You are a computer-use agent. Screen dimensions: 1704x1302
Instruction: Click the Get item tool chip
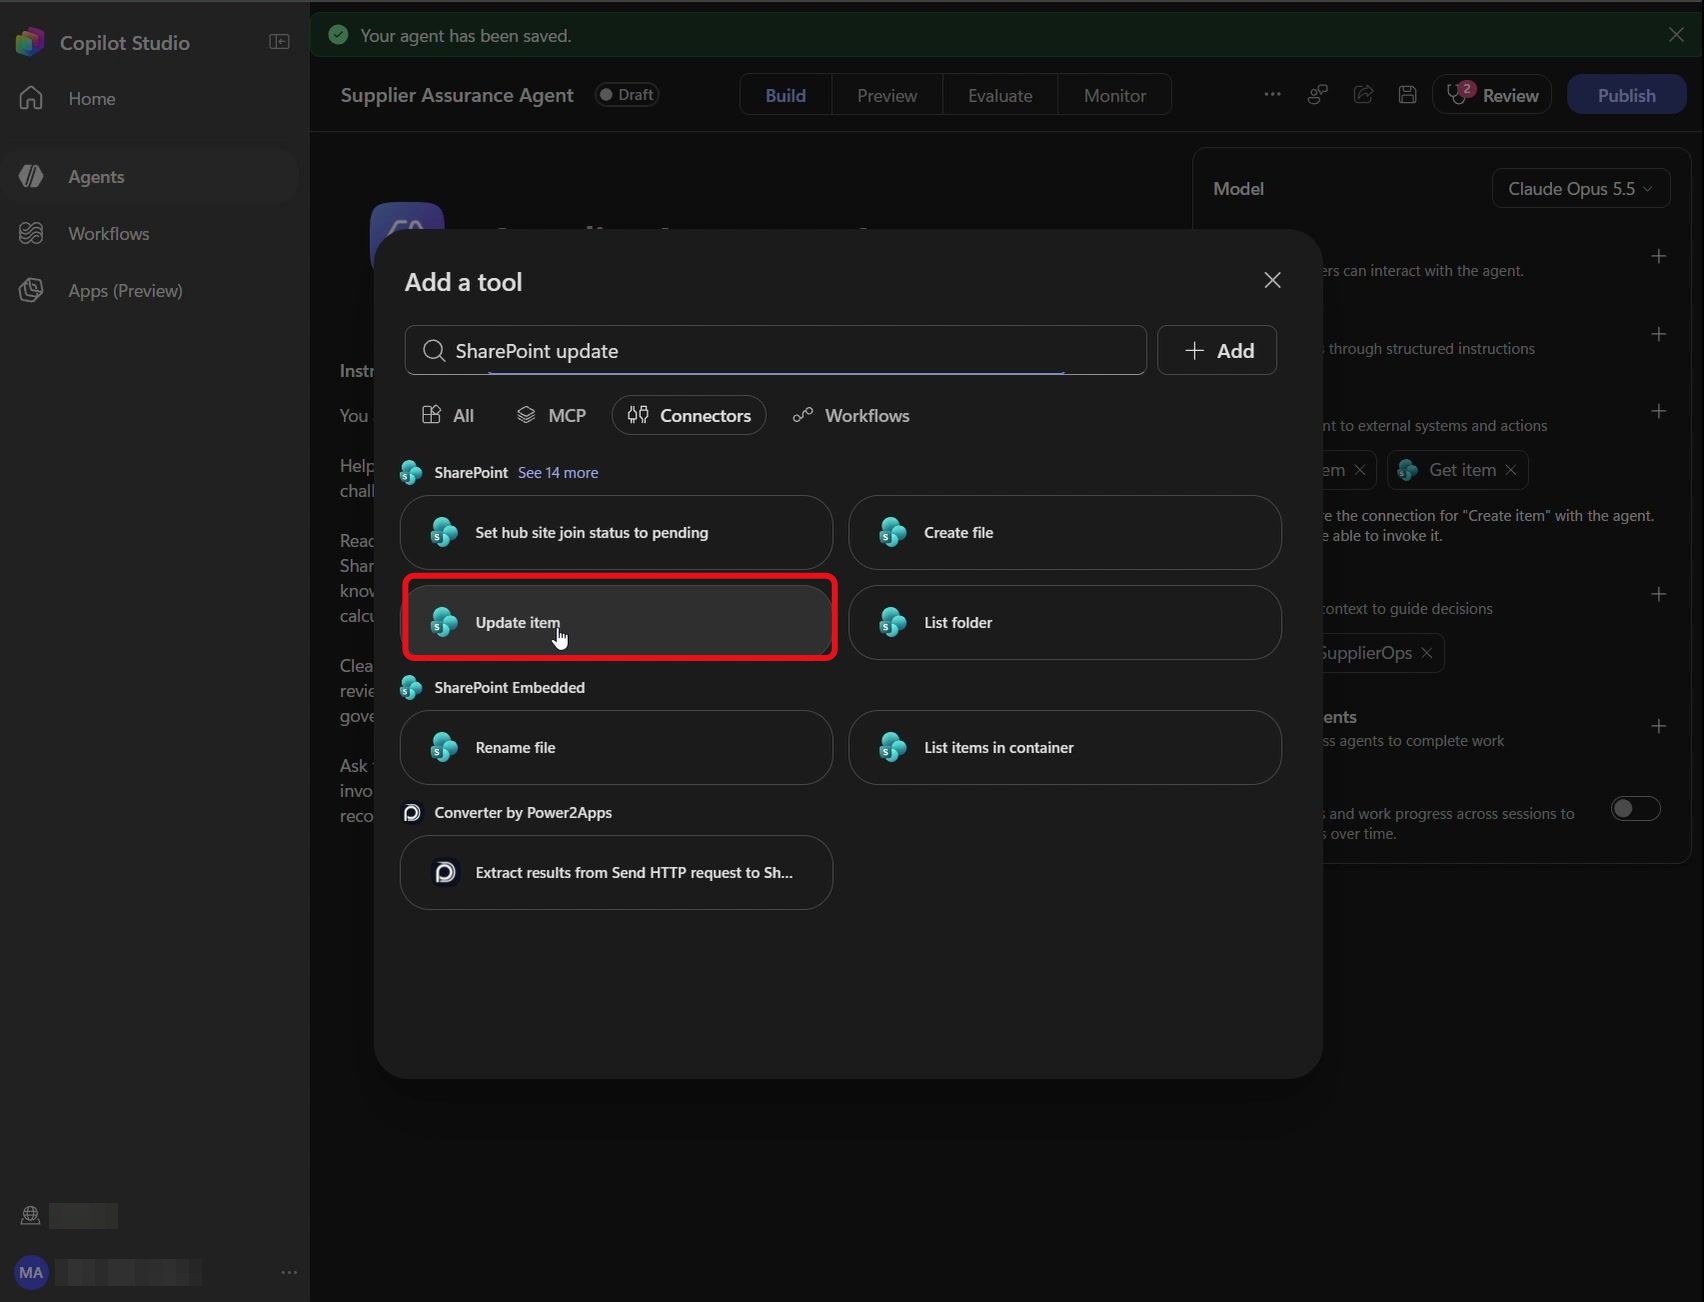(1457, 470)
